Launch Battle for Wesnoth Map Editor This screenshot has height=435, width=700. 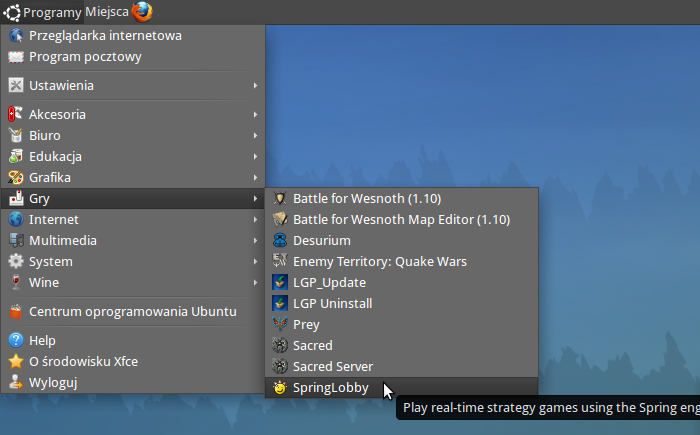click(x=402, y=219)
